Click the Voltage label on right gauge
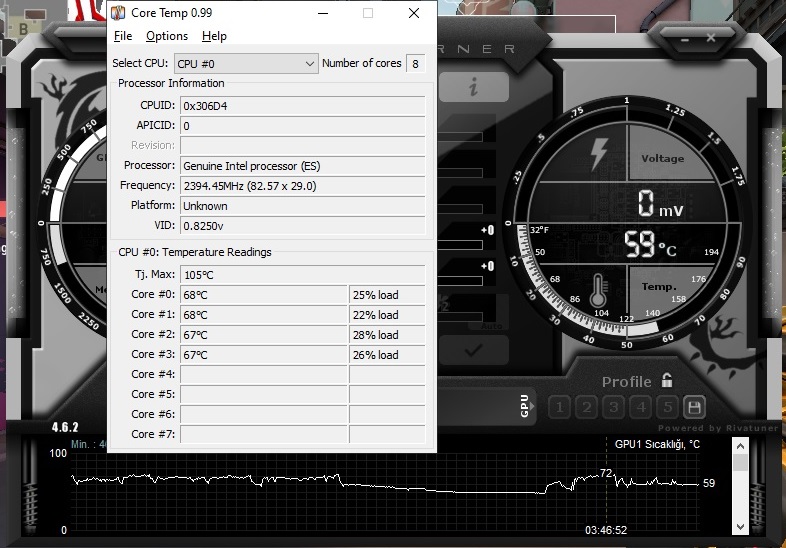 (663, 158)
